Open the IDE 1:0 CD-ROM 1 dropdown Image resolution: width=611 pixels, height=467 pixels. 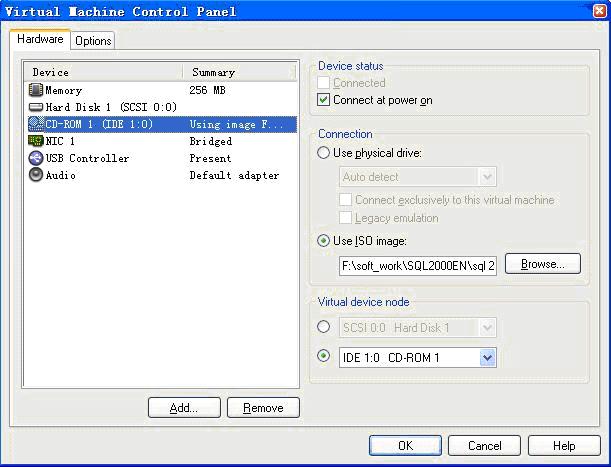(487, 357)
